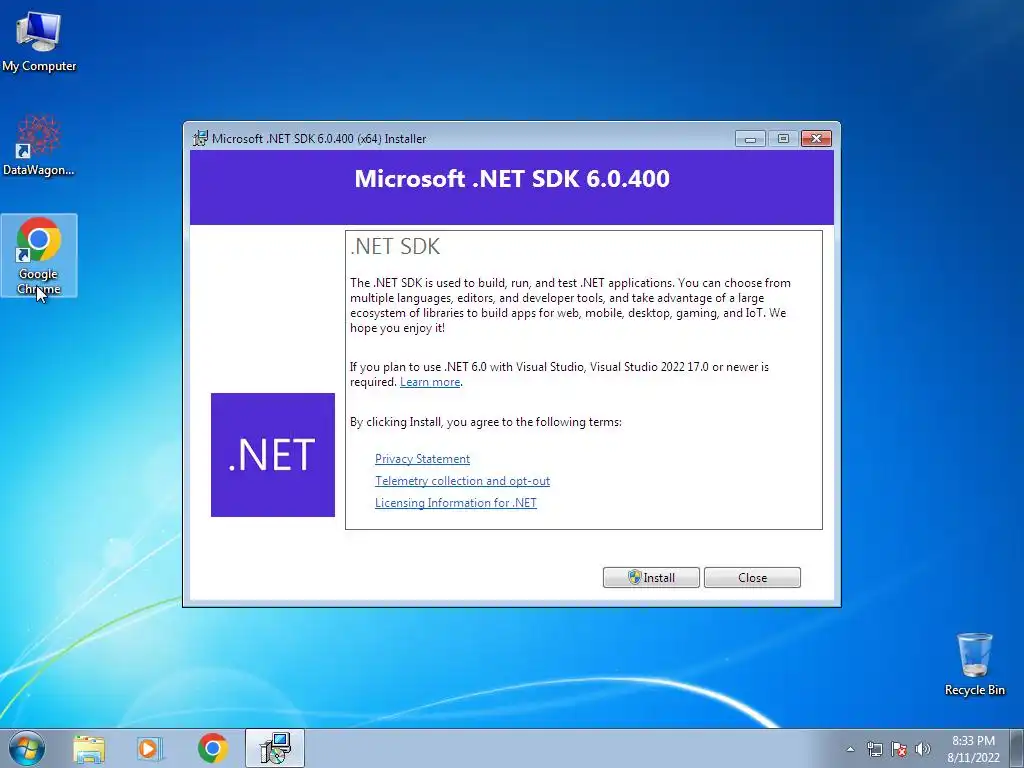The height and width of the screenshot is (768, 1024).
Task: Open the Learn more link
Action: 430,382
